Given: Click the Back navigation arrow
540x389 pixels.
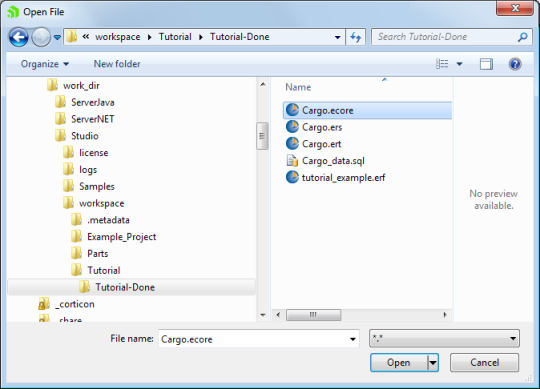Looking at the screenshot, I should pos(19,37).
